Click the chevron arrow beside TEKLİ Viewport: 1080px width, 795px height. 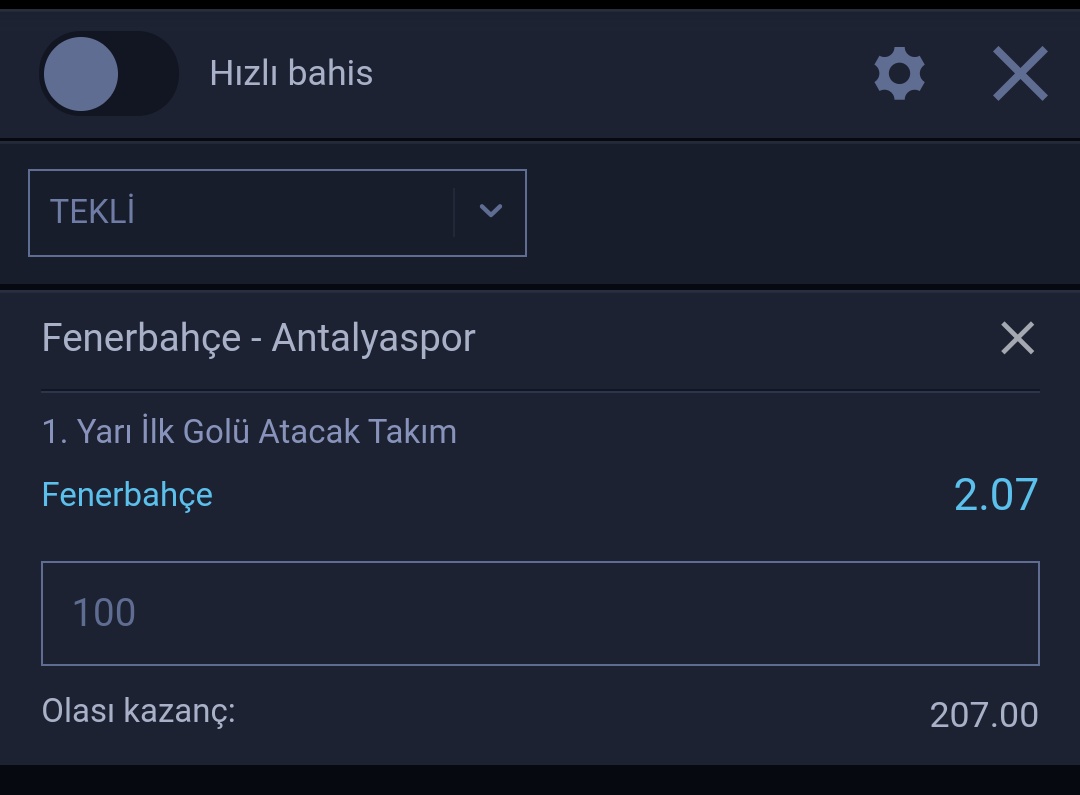(x=490, y=210)
